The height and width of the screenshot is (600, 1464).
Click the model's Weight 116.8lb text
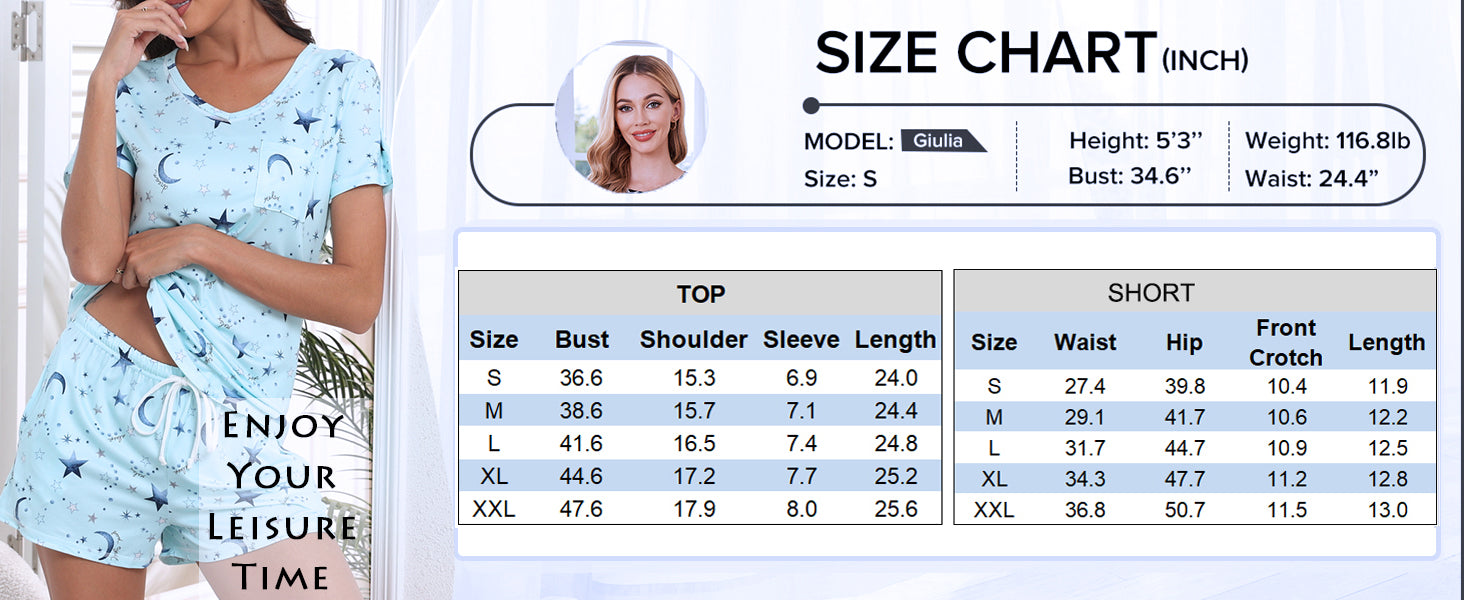click(x=1327, y=141)
